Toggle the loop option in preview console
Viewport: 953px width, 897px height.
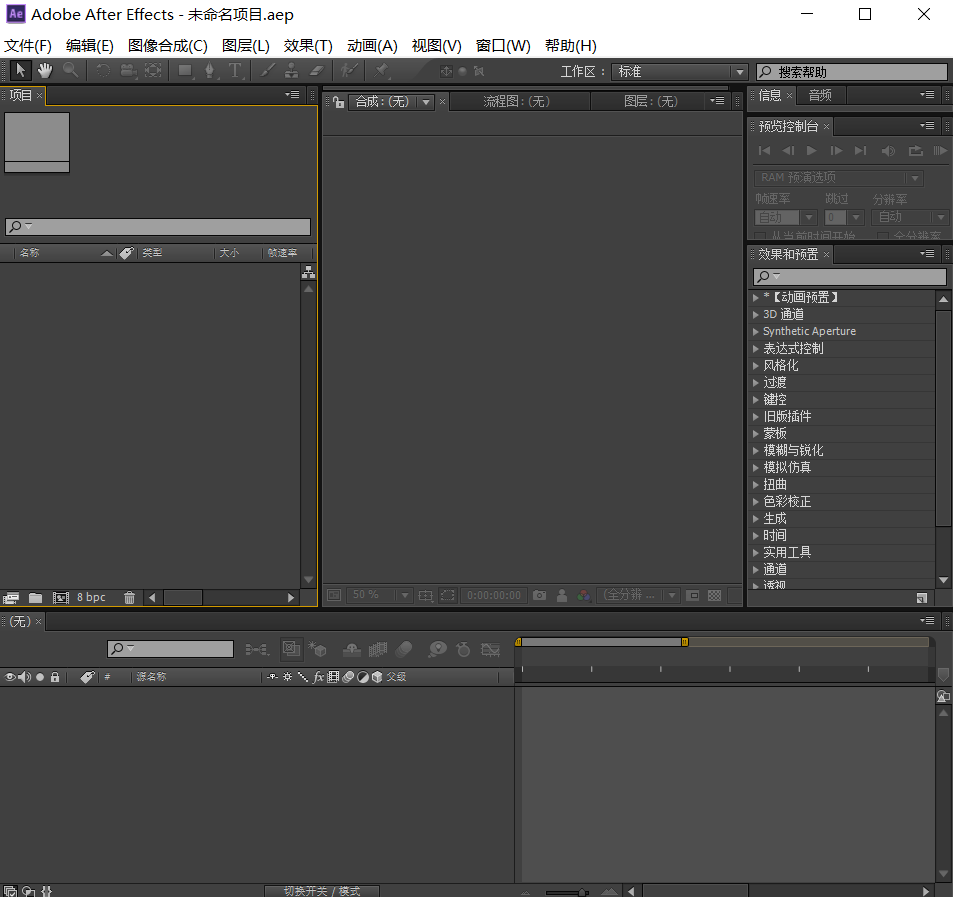click(x=915, y=151)
